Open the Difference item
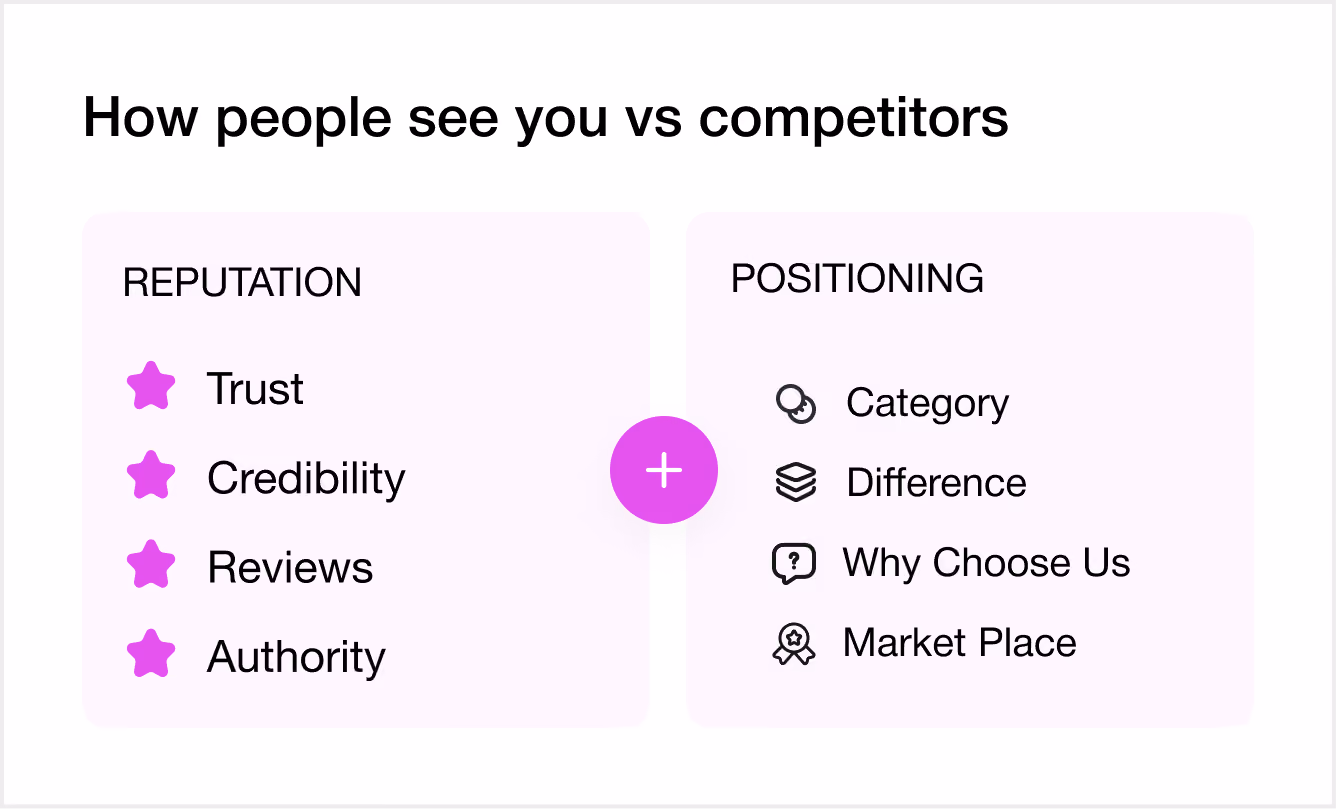Screen dimensions: 1336x809 coord(936,483)
